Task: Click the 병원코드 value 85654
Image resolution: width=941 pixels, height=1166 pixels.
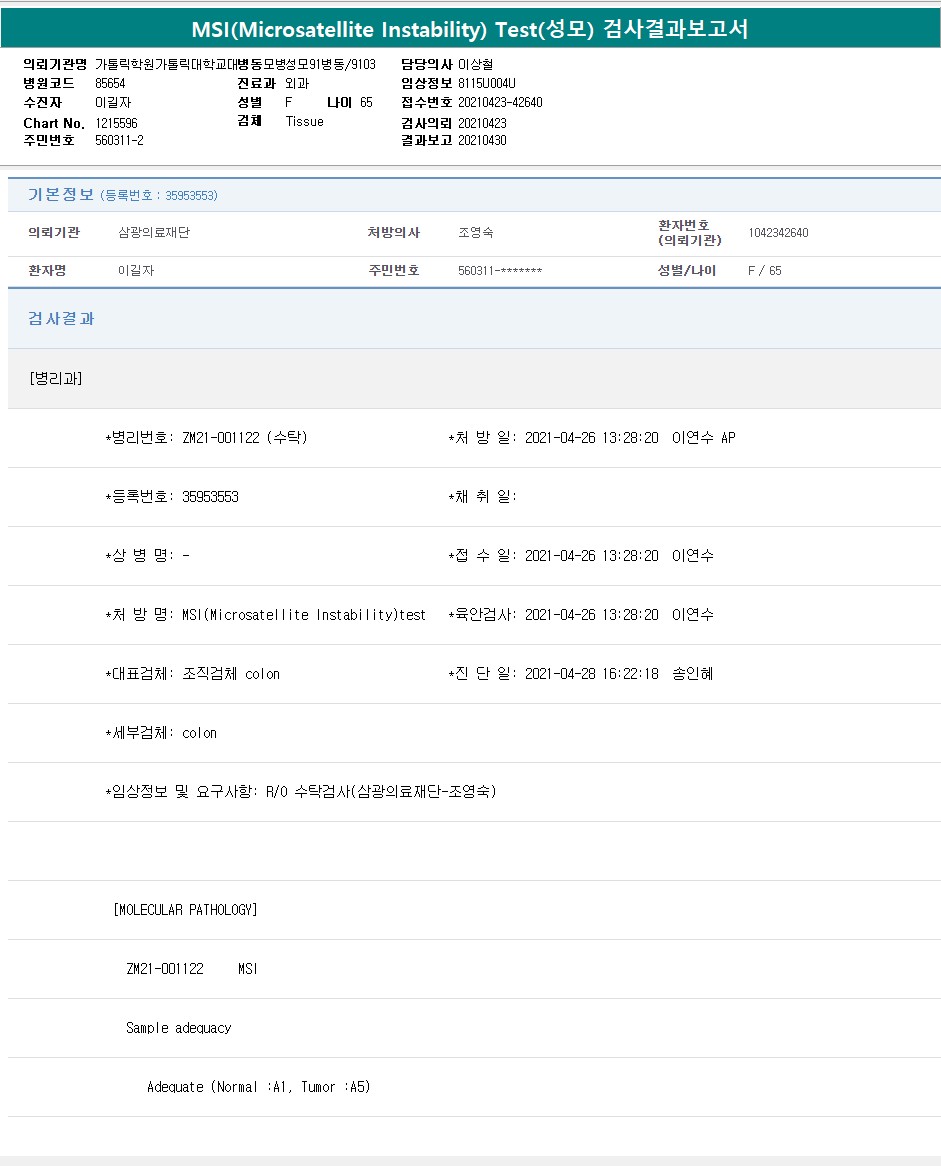Action: (x=110, y=83)
